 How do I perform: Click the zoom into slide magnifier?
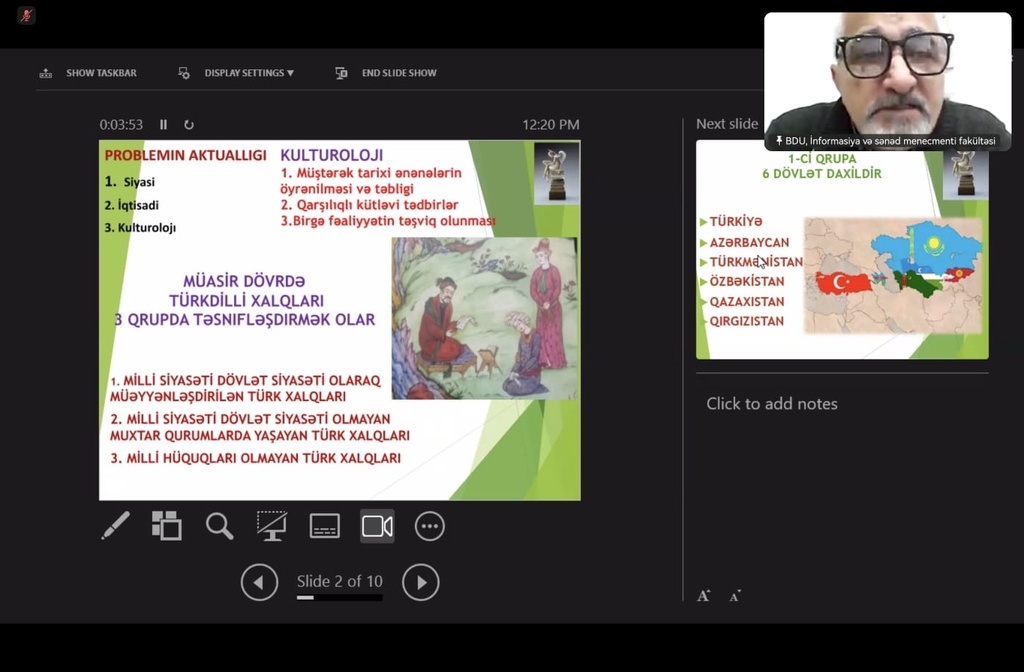(219, 526)
